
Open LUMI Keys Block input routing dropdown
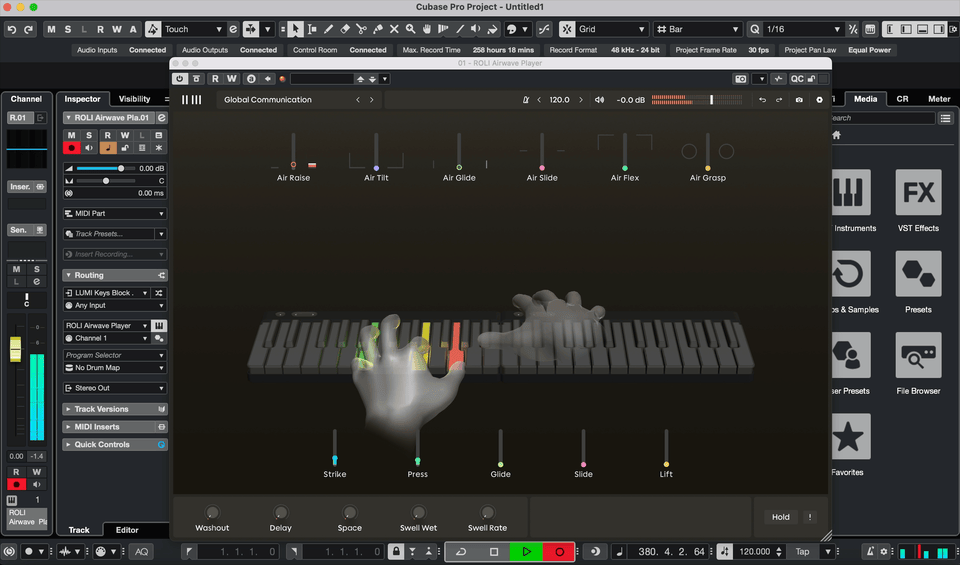pyautogui.click(x=107, y=293)
